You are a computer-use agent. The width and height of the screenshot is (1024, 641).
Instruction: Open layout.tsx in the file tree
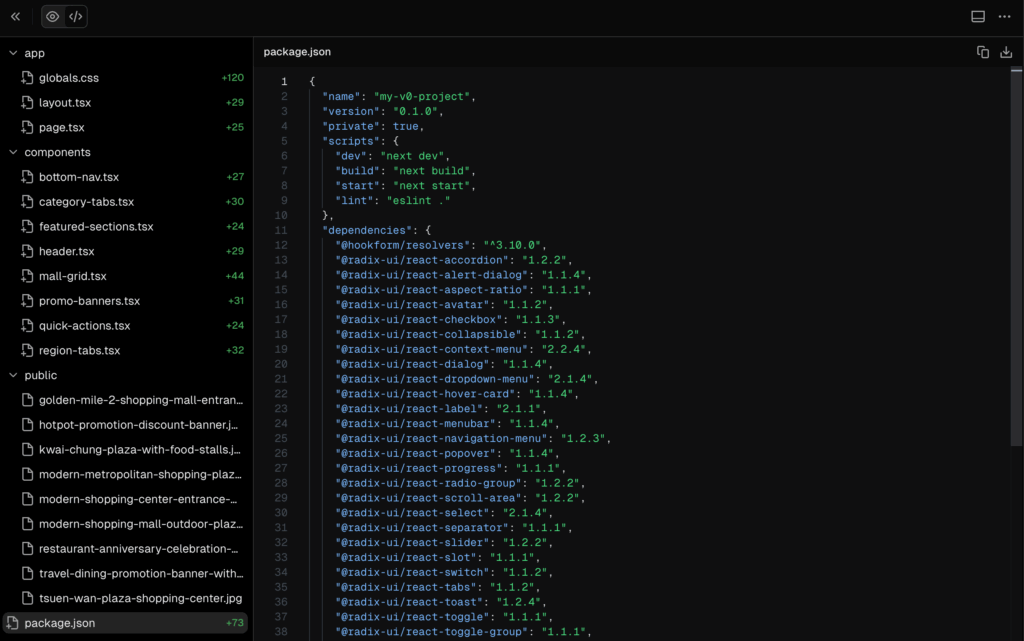(x=65, y=103)
